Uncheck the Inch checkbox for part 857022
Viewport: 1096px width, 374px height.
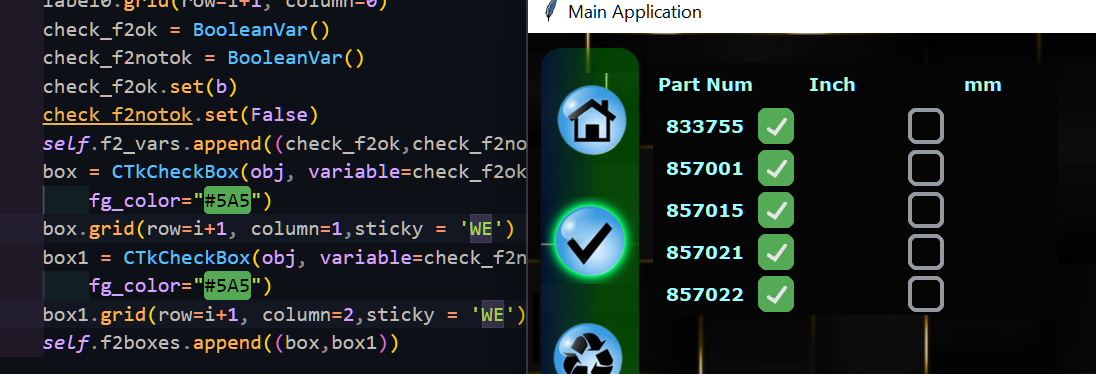tap(776, 294)
